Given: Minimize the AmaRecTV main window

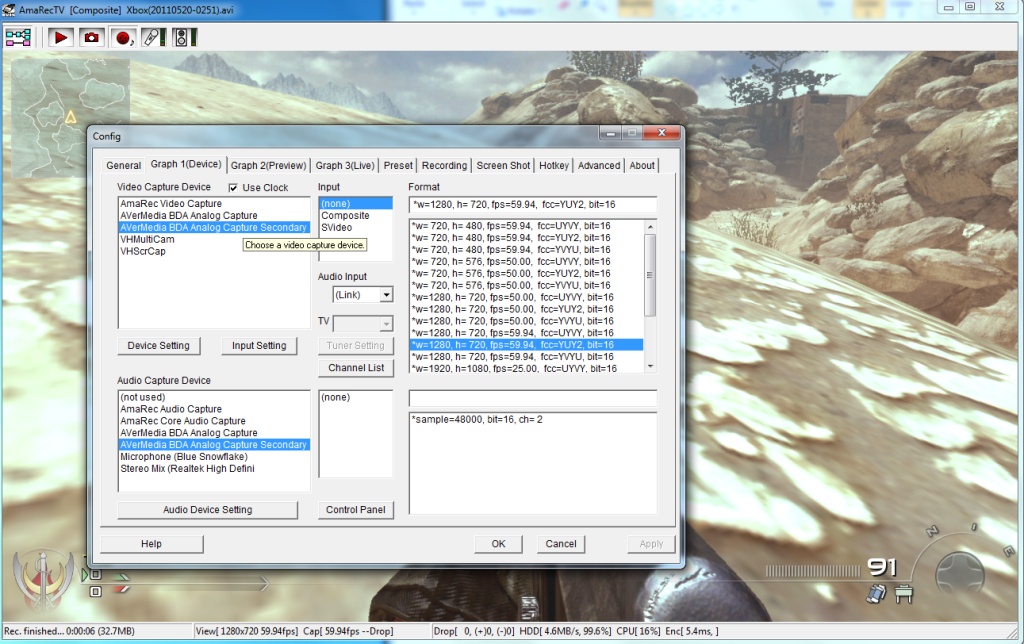Looking at the screenshot, I should (948, 7).
